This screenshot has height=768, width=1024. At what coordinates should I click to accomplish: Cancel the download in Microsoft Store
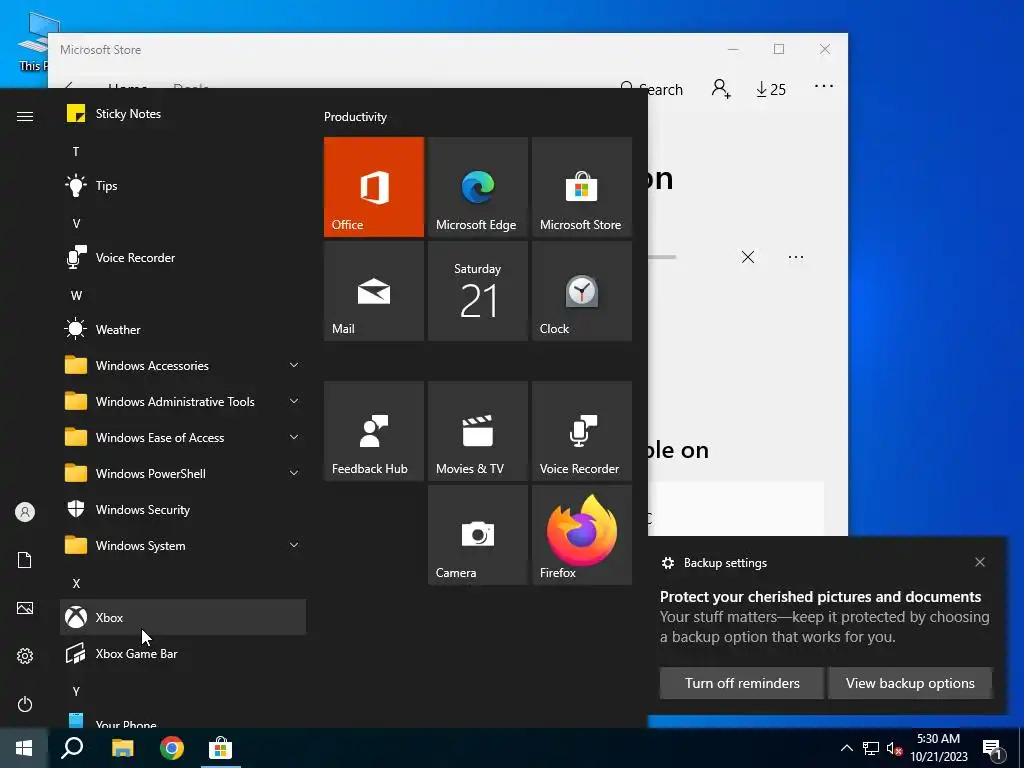[748, 257]
